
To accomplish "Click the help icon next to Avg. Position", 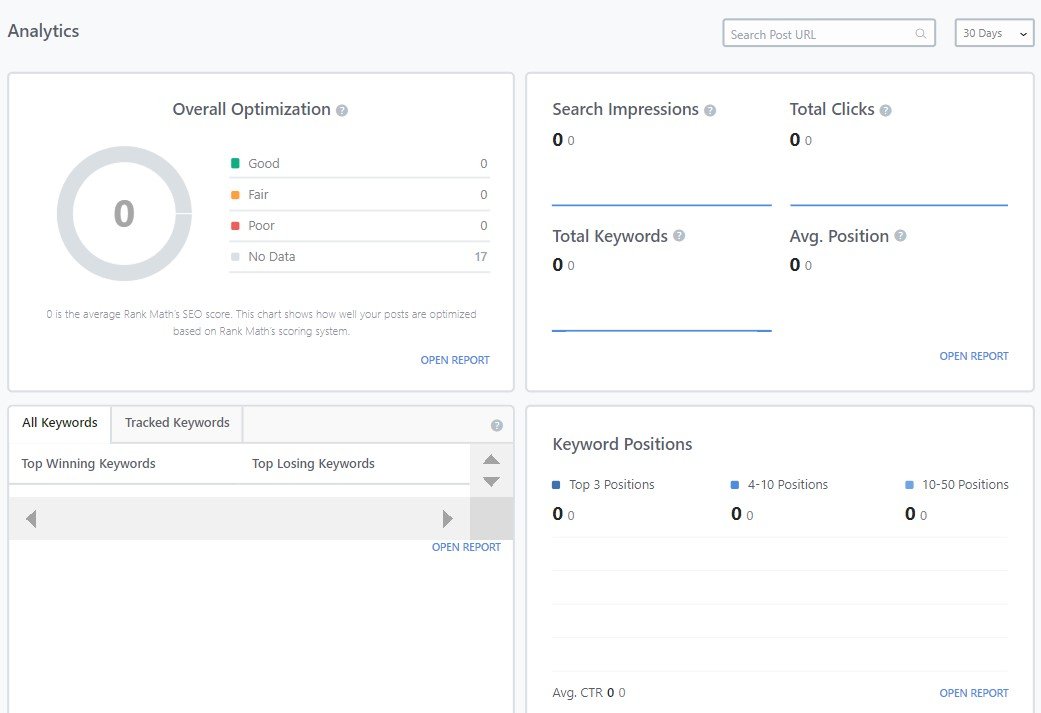I will [x=900, y=236].
